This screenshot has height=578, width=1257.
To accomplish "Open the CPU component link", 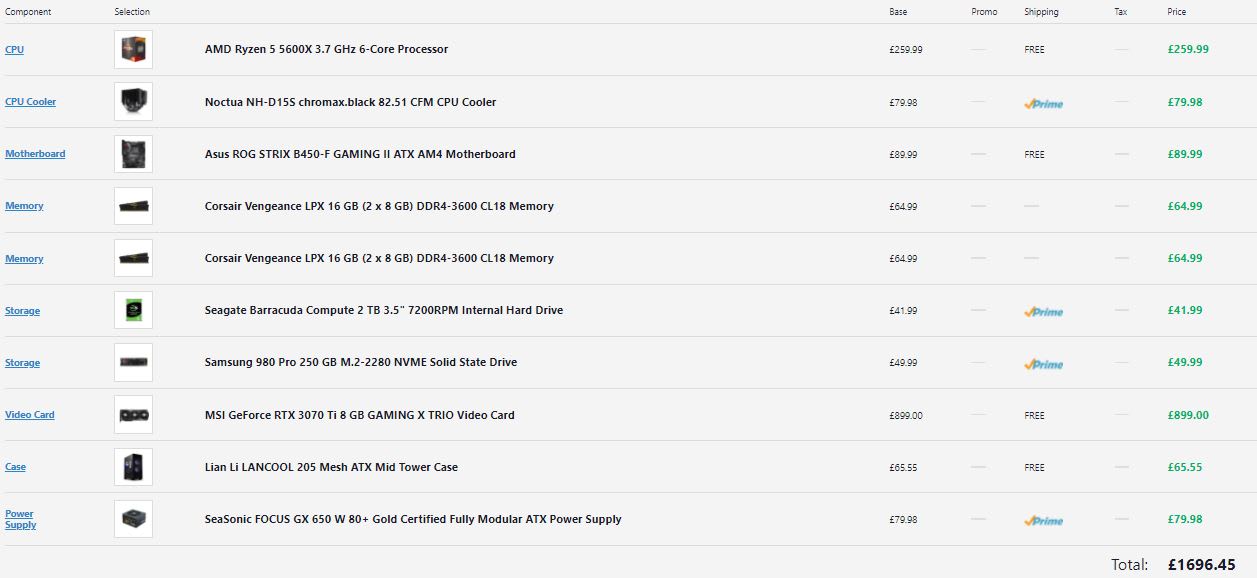I will click(x=14, y=50).
